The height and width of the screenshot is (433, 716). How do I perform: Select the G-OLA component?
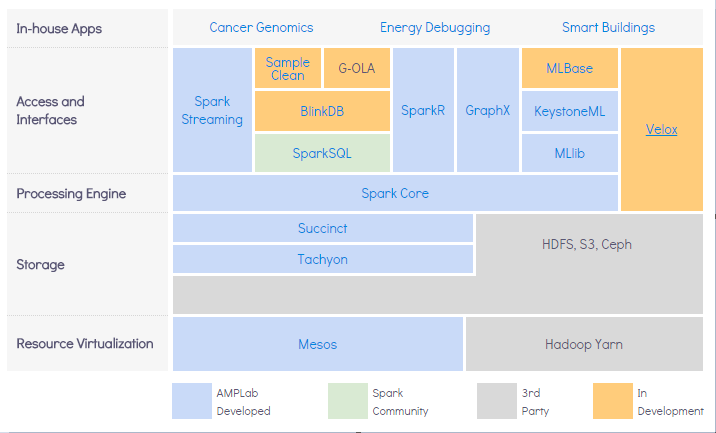(356, 68)
